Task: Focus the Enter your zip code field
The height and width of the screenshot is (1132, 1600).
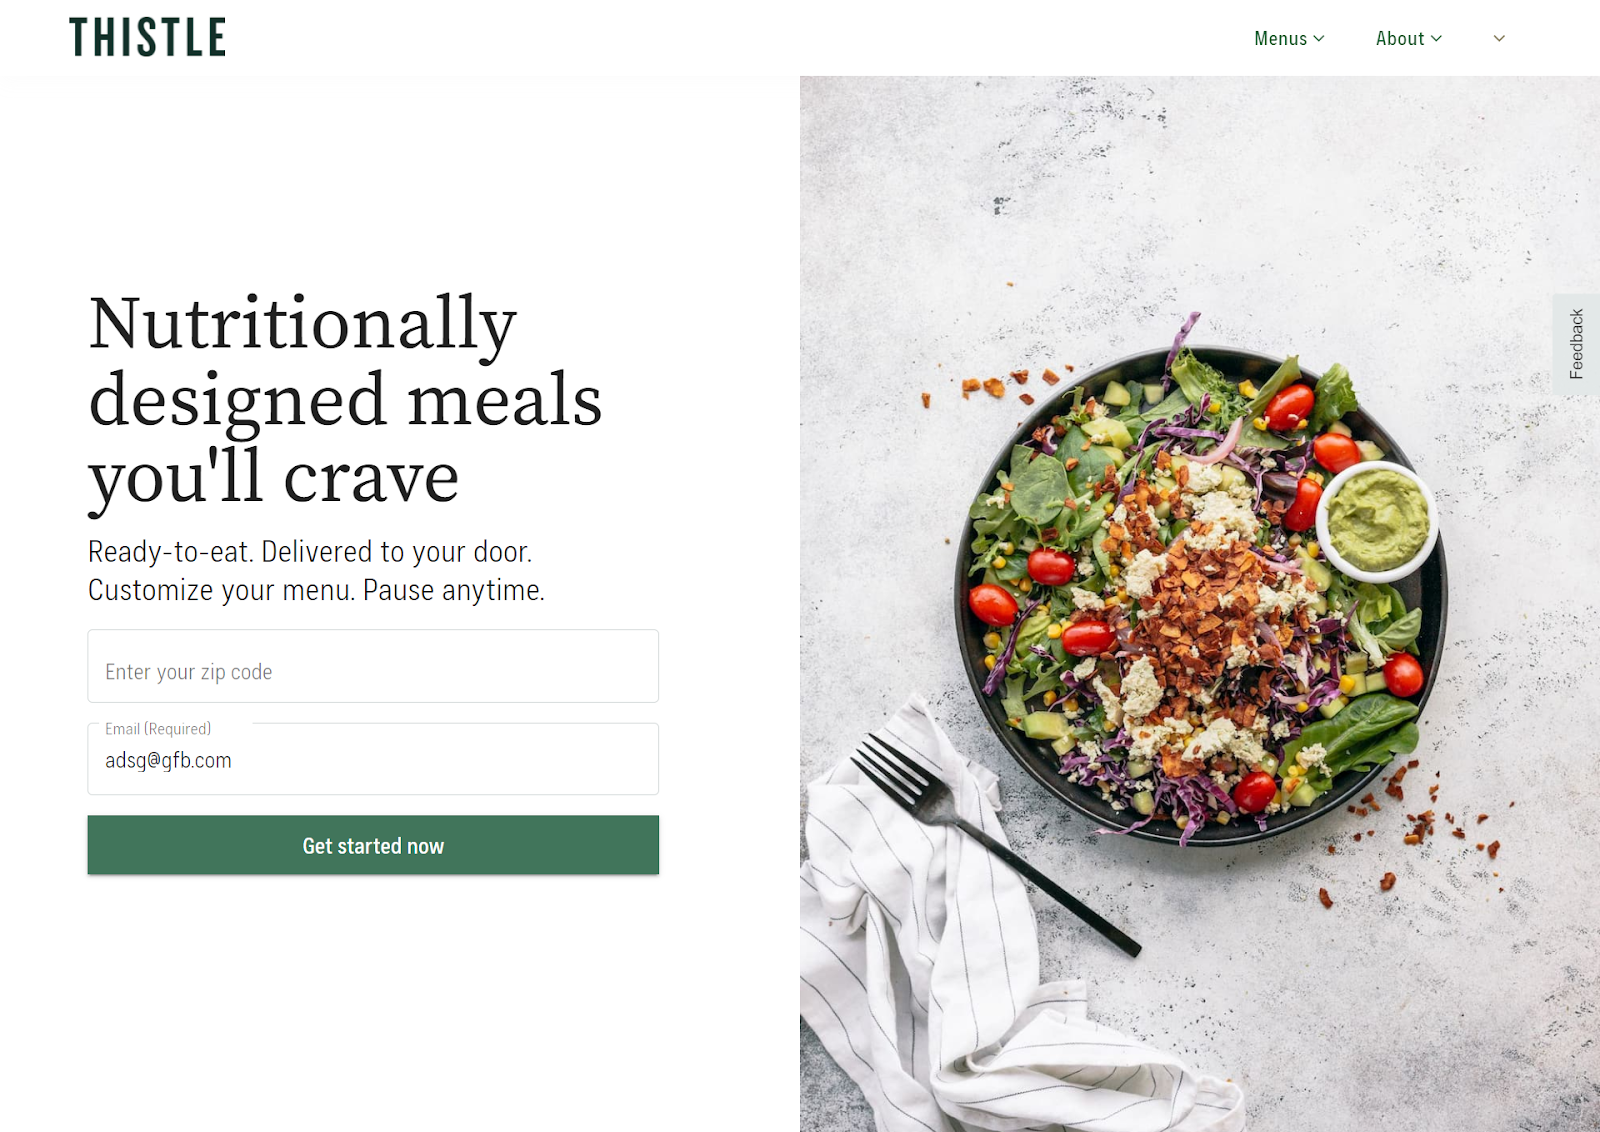Action: [x=373, y=666]
